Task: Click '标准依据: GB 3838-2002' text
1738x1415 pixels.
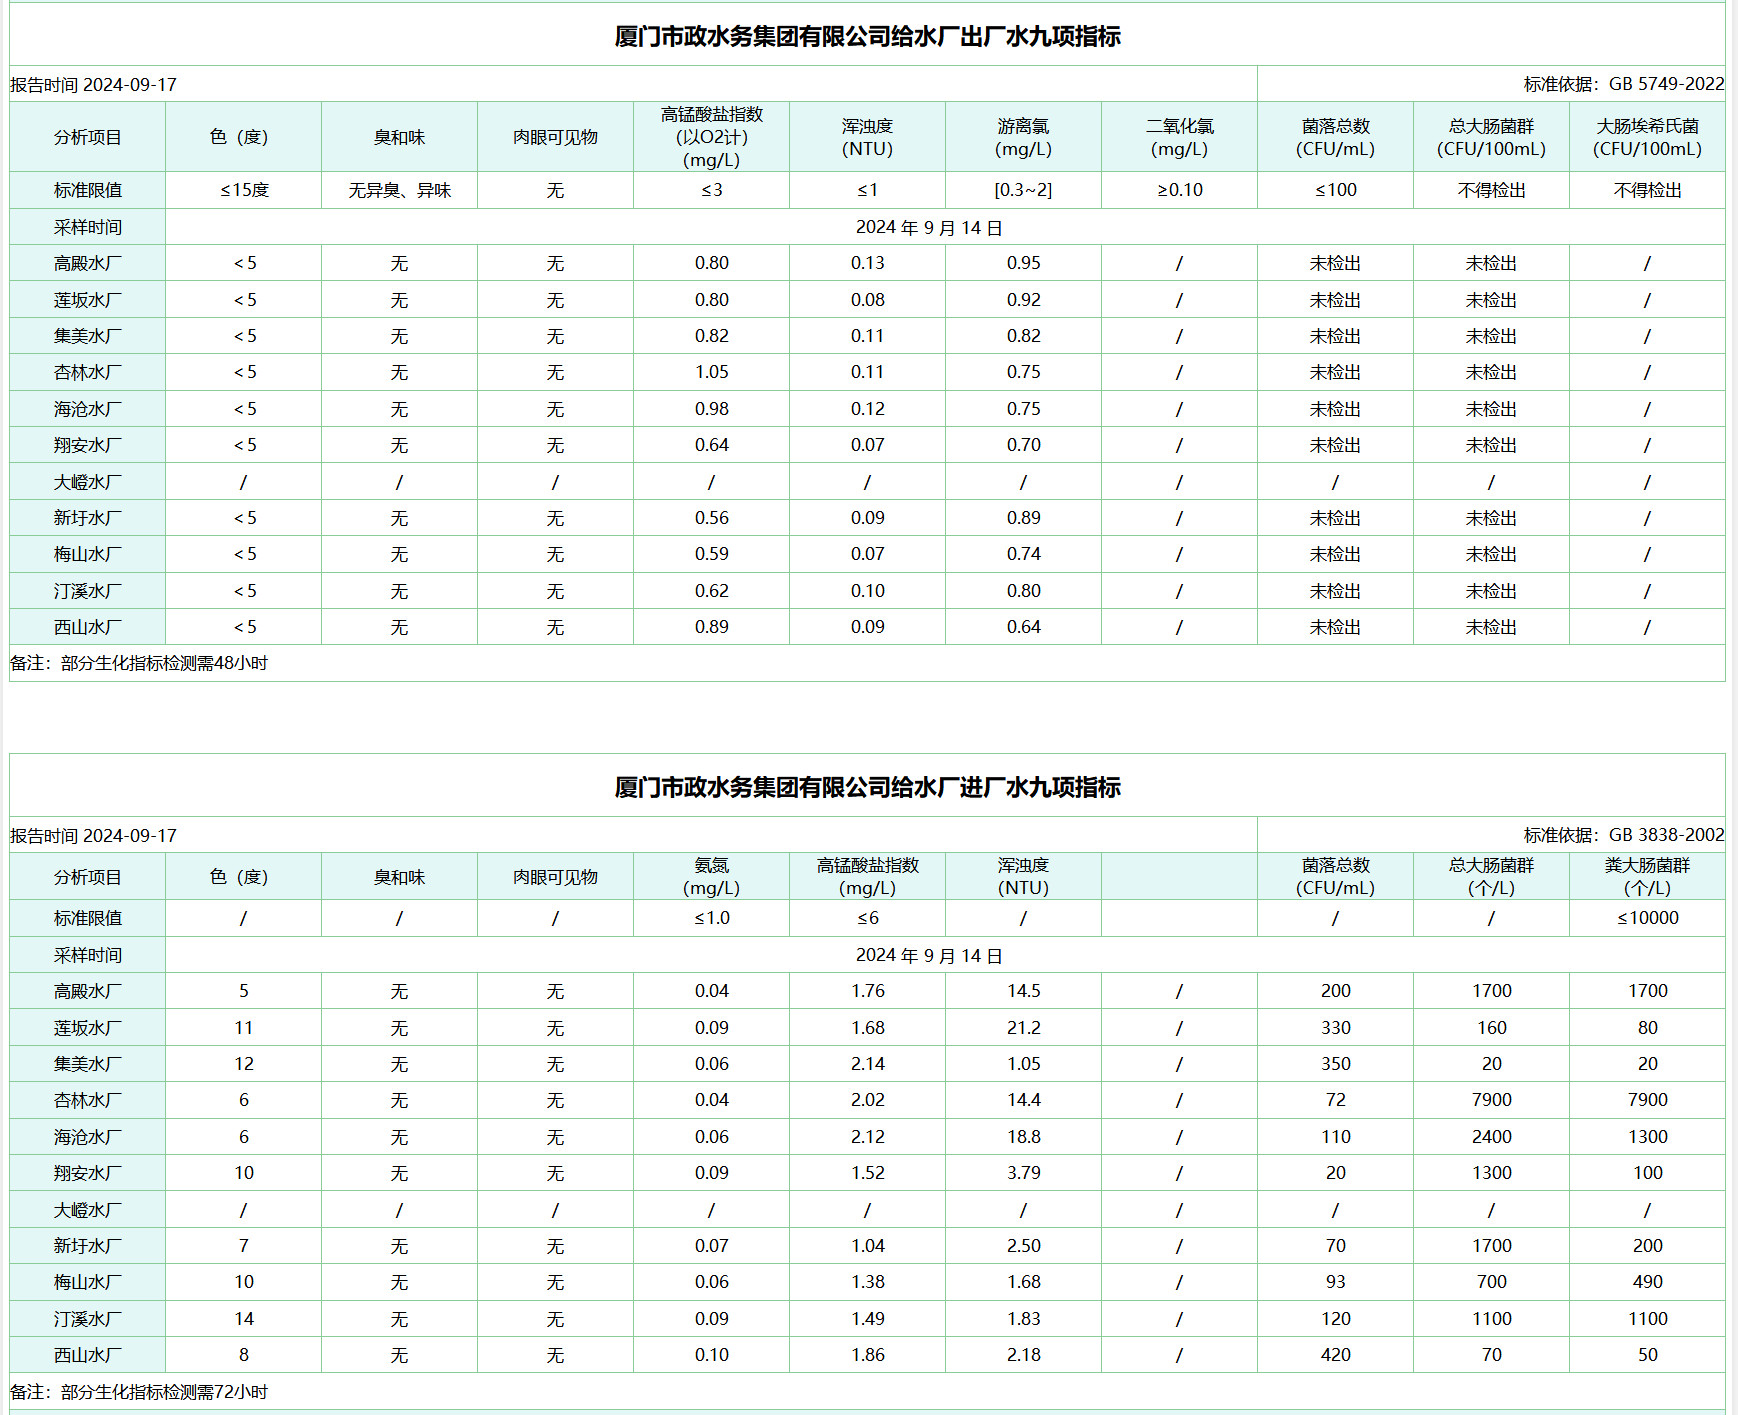Action: point(1624,835)
